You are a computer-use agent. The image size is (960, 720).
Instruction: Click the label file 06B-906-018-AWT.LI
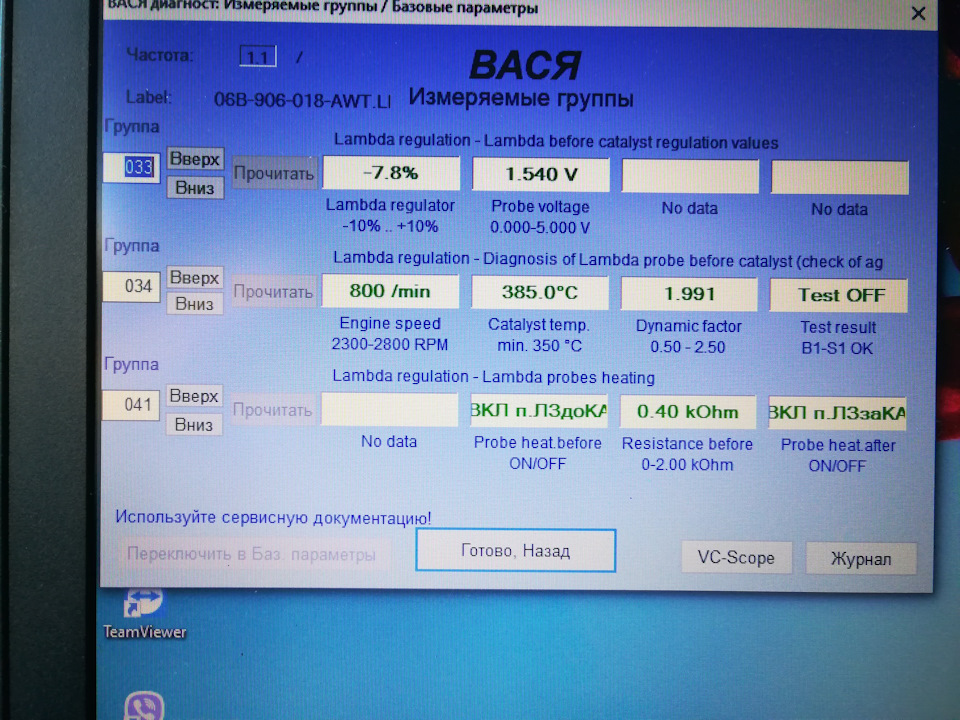pyautogui.click(x=302, y=100)
